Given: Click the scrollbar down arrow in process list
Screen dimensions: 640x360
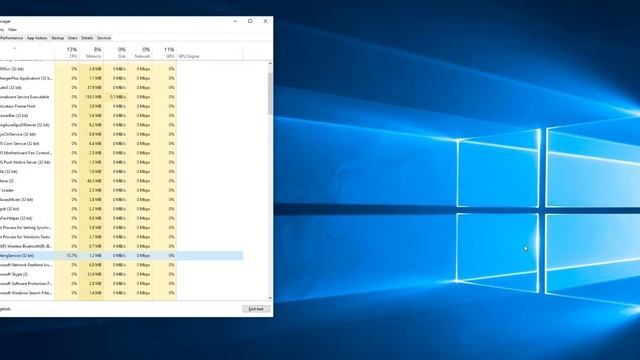Looking at the screenshot, I should click(270, 298).
